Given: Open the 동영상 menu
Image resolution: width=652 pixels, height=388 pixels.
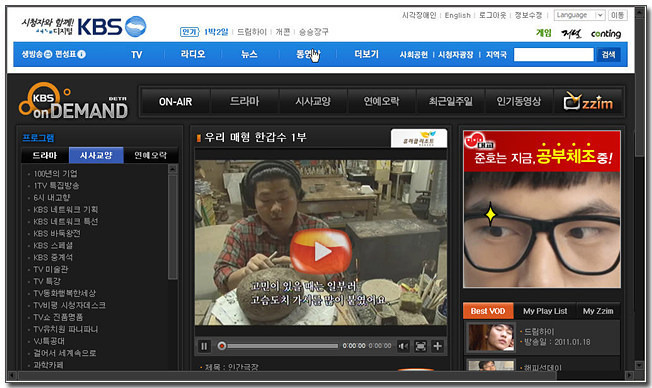Looking at the screenshot, I should pos(308,54).
